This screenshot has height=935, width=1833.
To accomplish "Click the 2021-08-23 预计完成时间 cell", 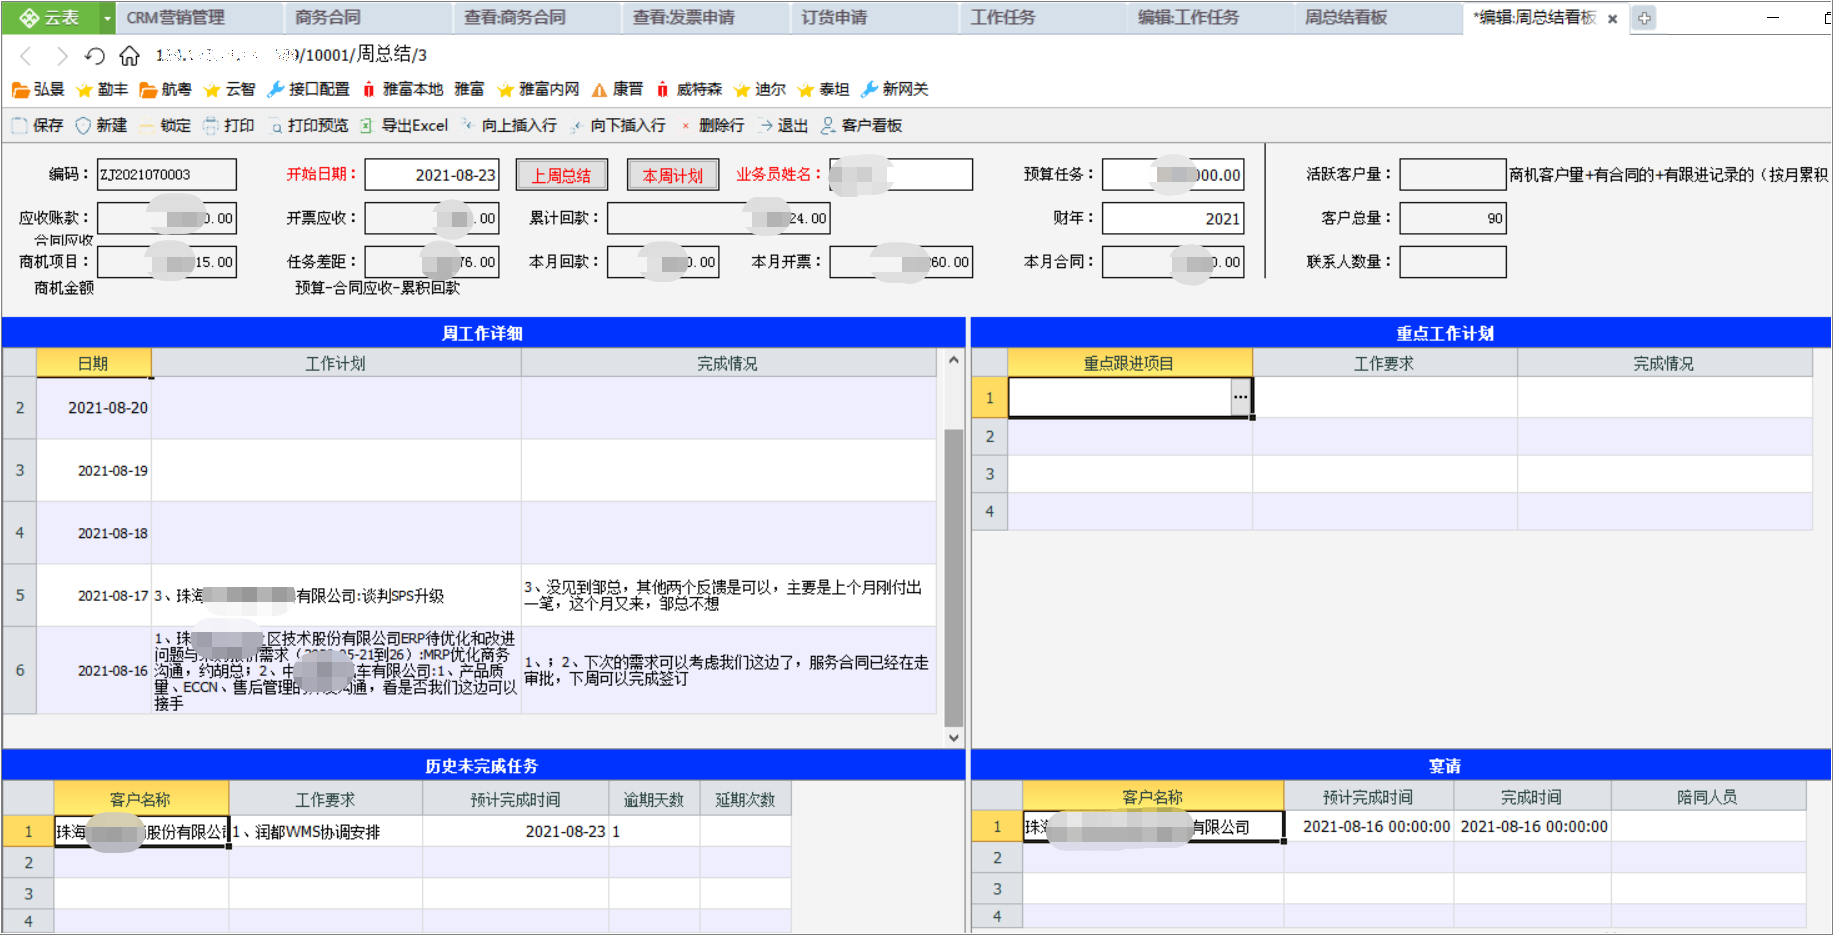I will 516,832.
